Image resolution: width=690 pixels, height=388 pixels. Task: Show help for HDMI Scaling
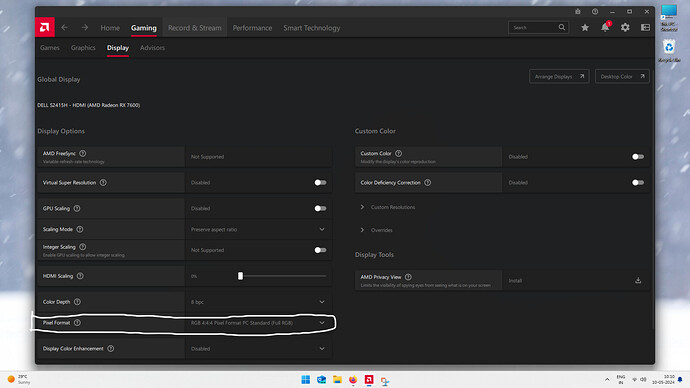point(80,276)
